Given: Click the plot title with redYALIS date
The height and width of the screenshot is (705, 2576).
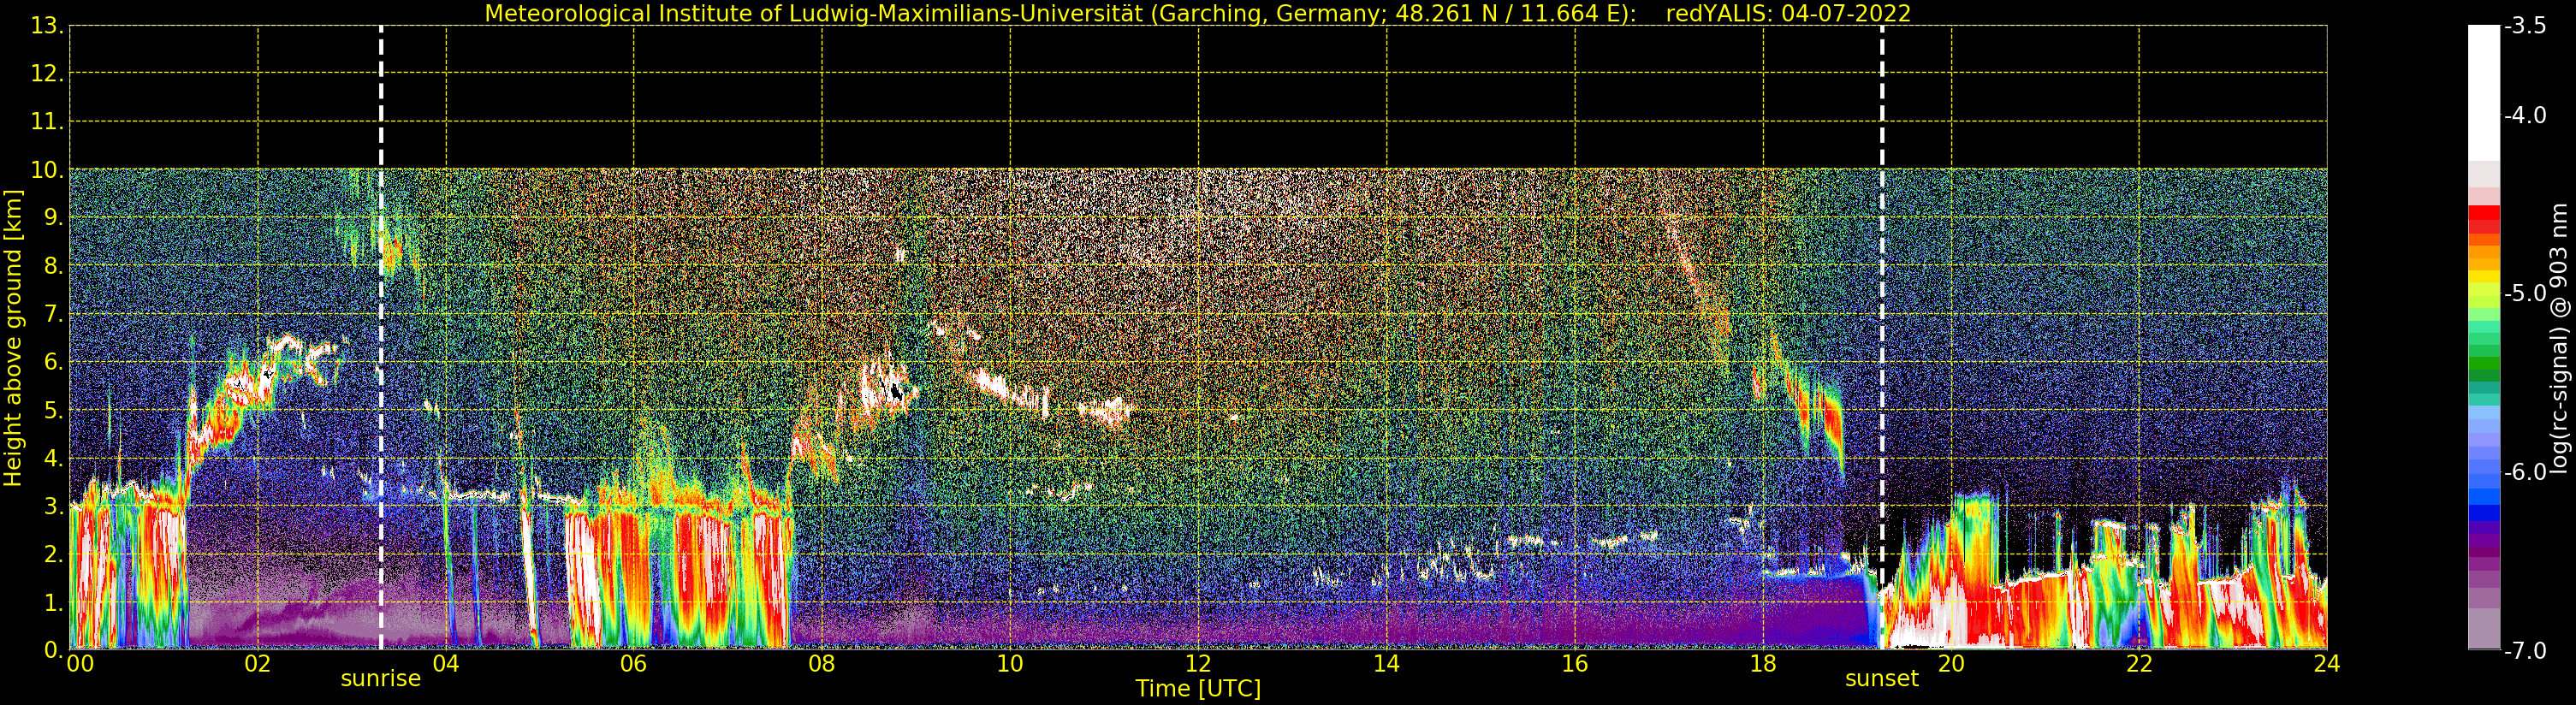Looking at the screenshot, I should click(1197, 13).
